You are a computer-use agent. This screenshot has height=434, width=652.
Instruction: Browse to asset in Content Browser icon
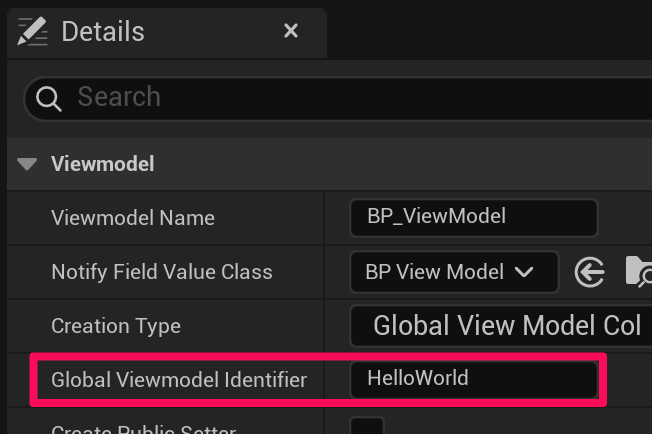[x=637, y=271]
